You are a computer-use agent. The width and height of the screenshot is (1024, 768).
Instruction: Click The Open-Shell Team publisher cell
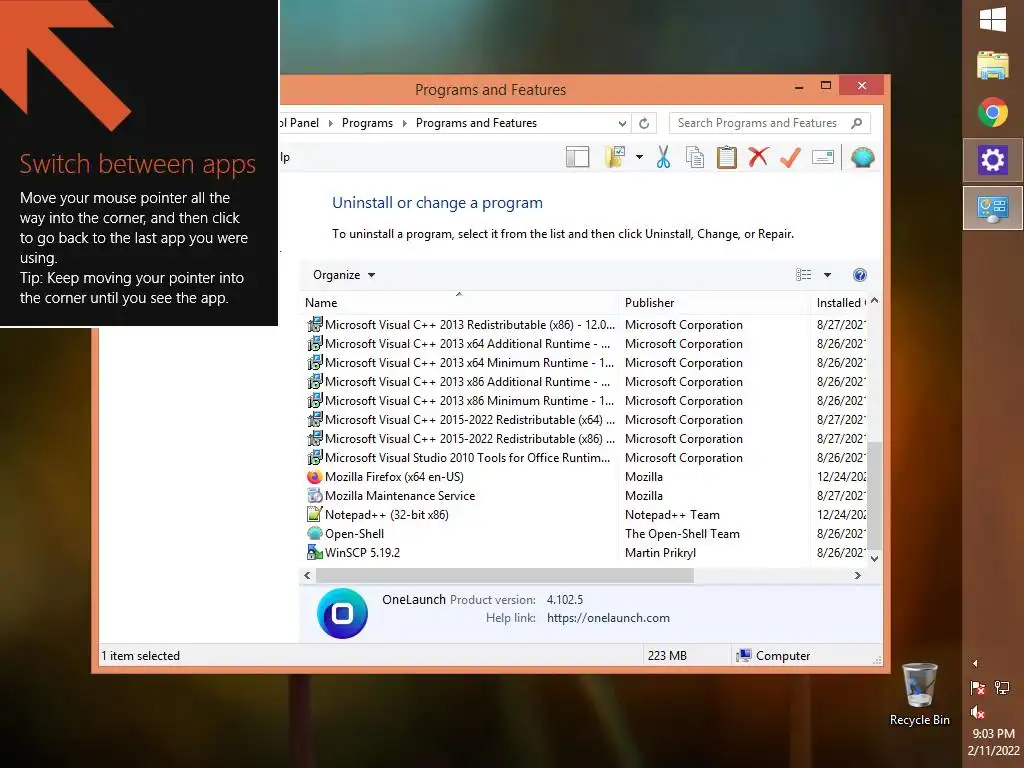pyautogui.click(x=682, y=534)
